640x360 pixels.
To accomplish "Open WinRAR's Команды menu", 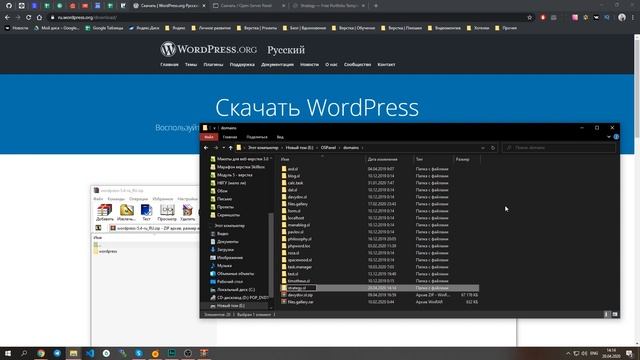I will [116, 199].
